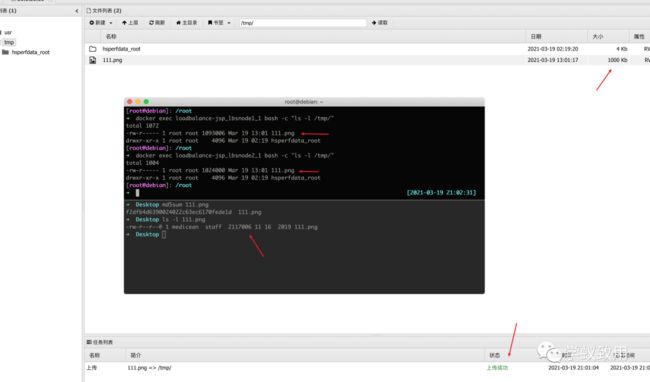Focus the /tmp/ path input field
The image size is (650, 382).
pos(303,23)
